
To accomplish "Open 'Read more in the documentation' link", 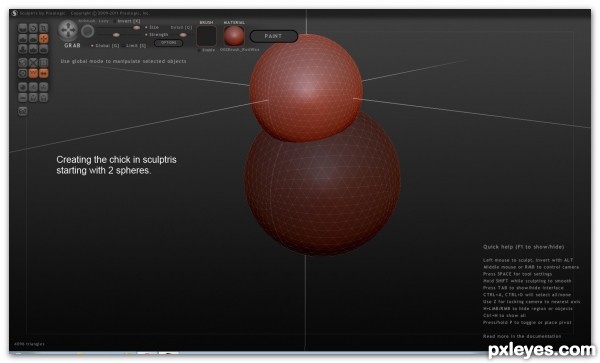I will (x=522, y=336).
